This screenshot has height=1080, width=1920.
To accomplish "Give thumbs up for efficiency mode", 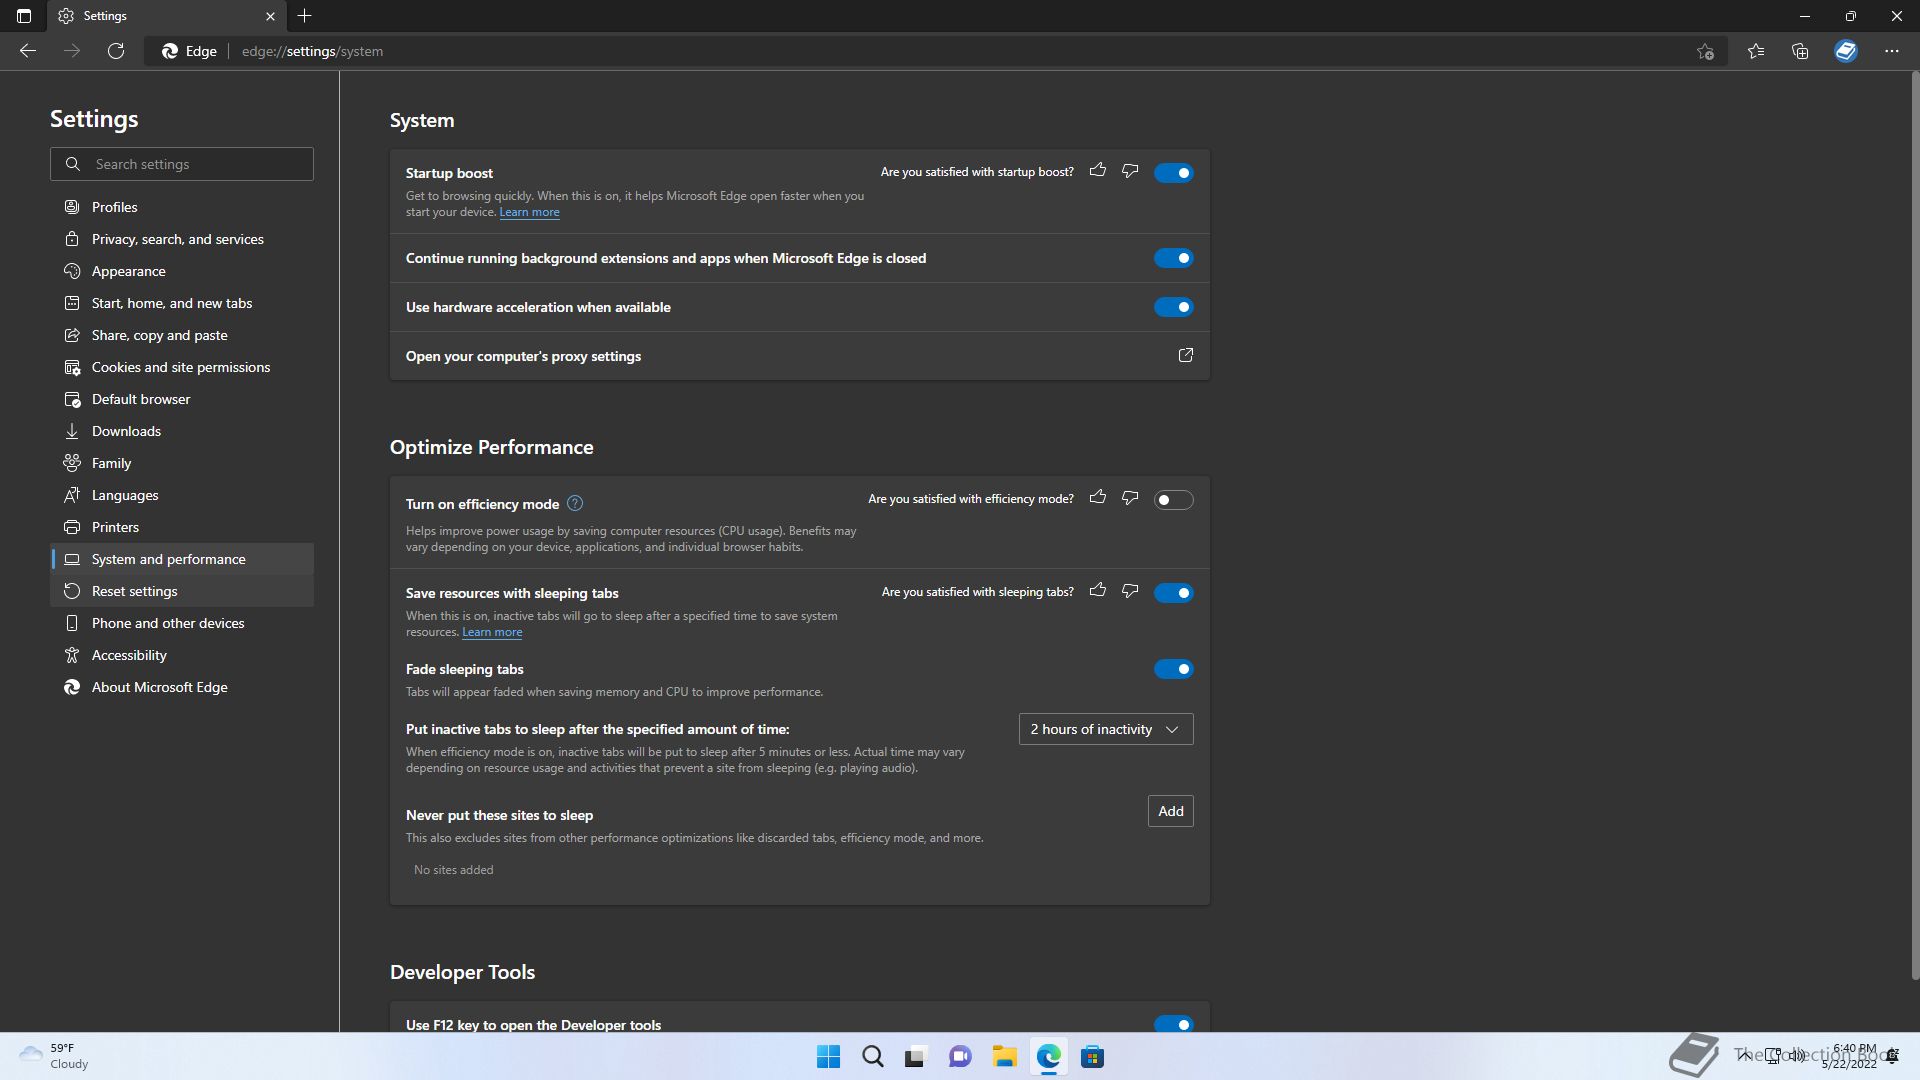I will pos(1098,498).
